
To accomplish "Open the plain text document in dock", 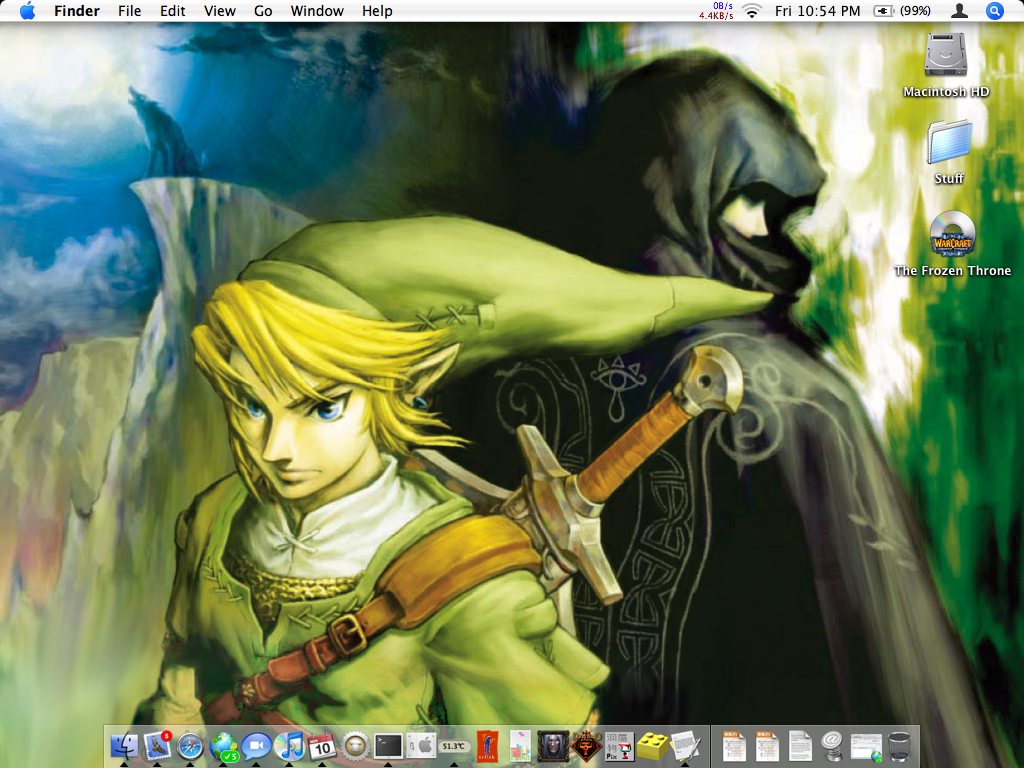I will click(800, 746).
